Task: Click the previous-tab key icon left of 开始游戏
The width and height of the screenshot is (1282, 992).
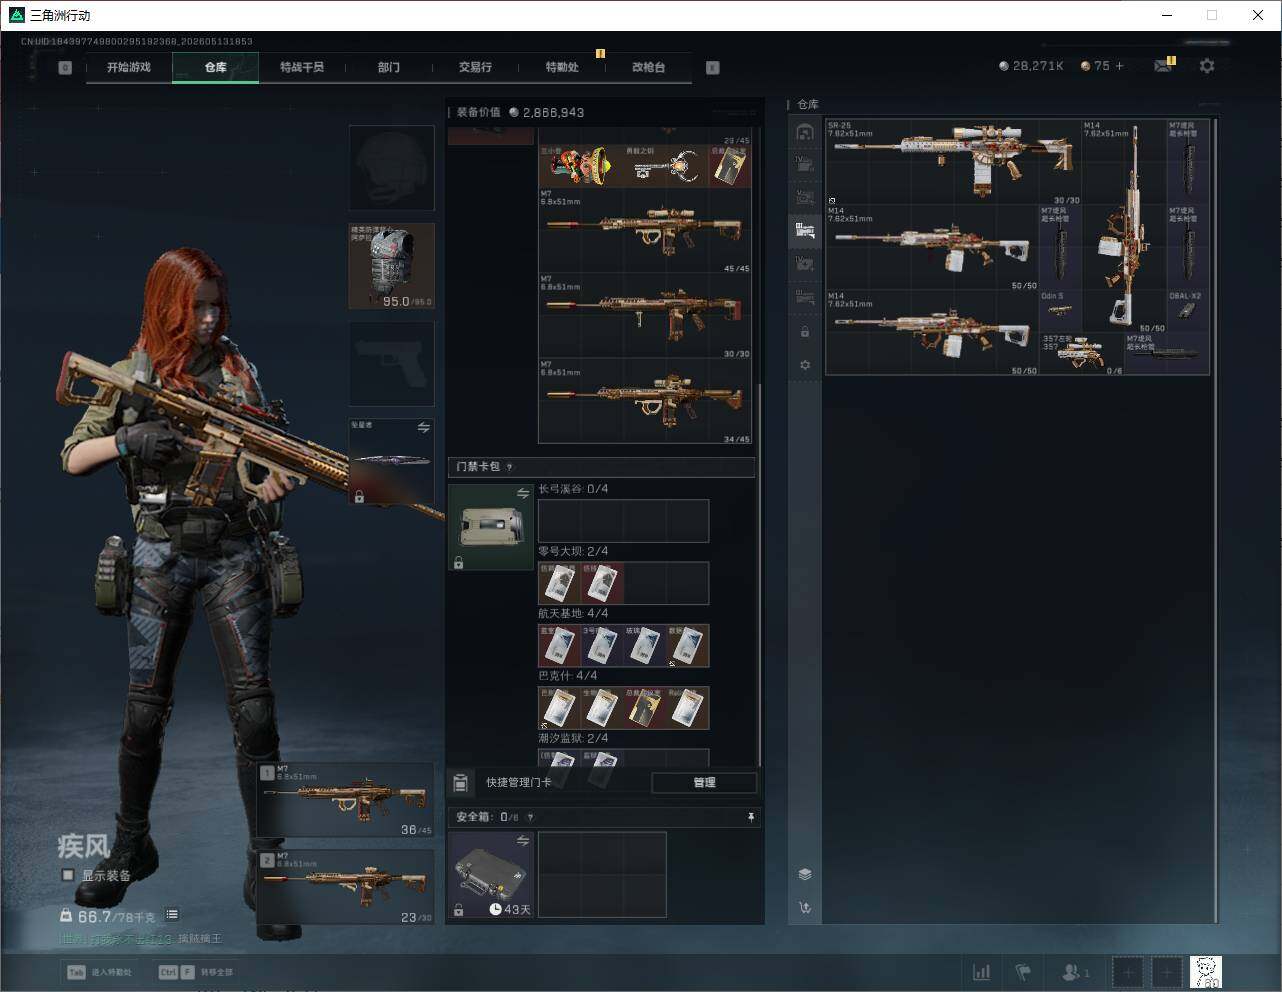Action: click(x=65, y=68)
